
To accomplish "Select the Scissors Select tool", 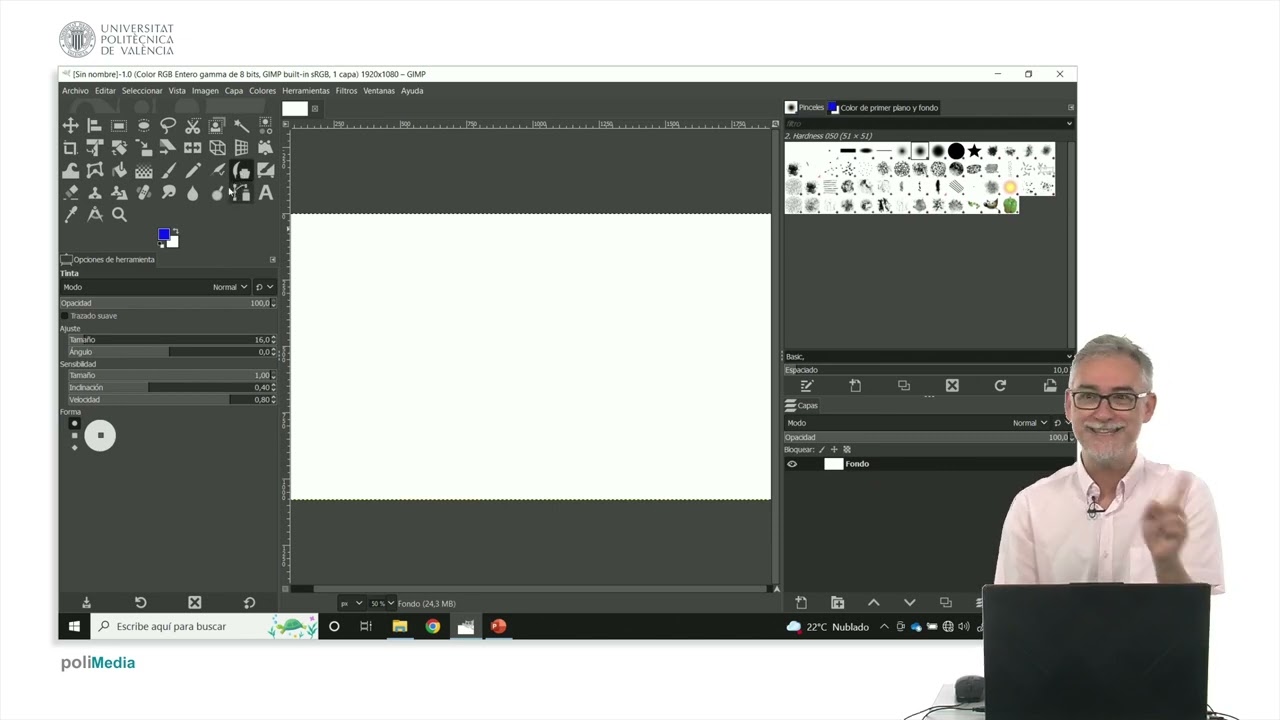I will coord(193,126).
